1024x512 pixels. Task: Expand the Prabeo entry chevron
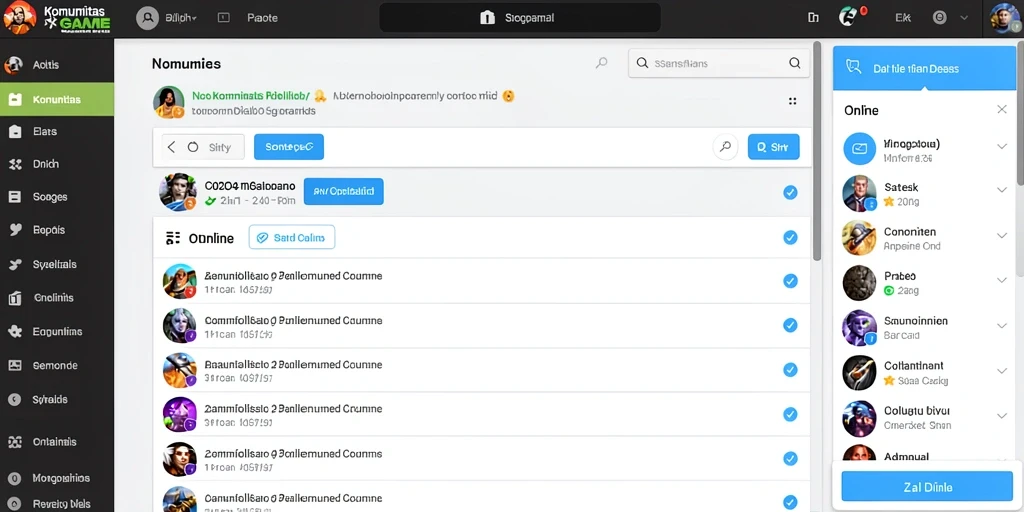pyautogui.click(x=1002, y=280)
